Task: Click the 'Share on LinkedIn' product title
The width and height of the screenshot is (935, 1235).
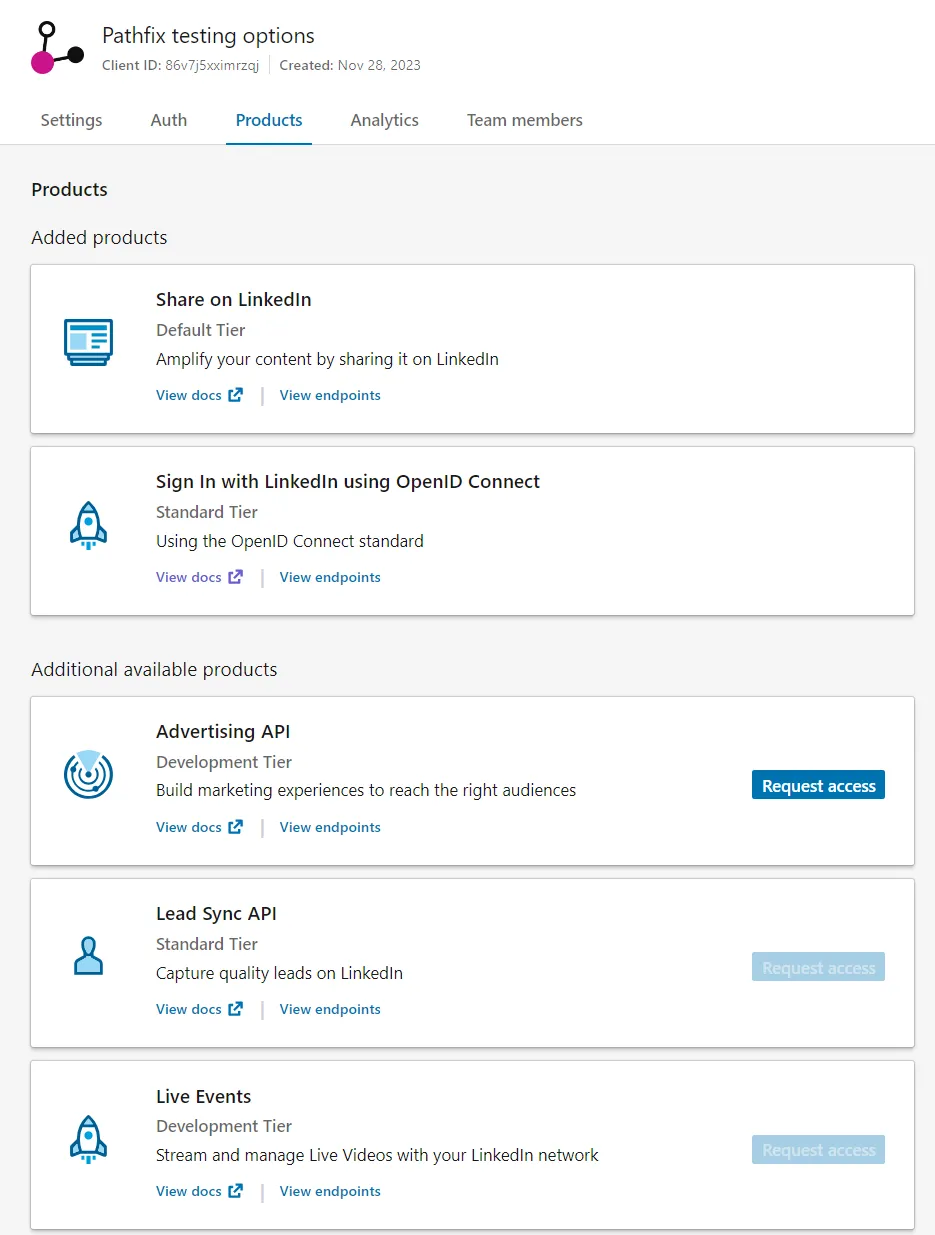Action: (x=234, y=300)
